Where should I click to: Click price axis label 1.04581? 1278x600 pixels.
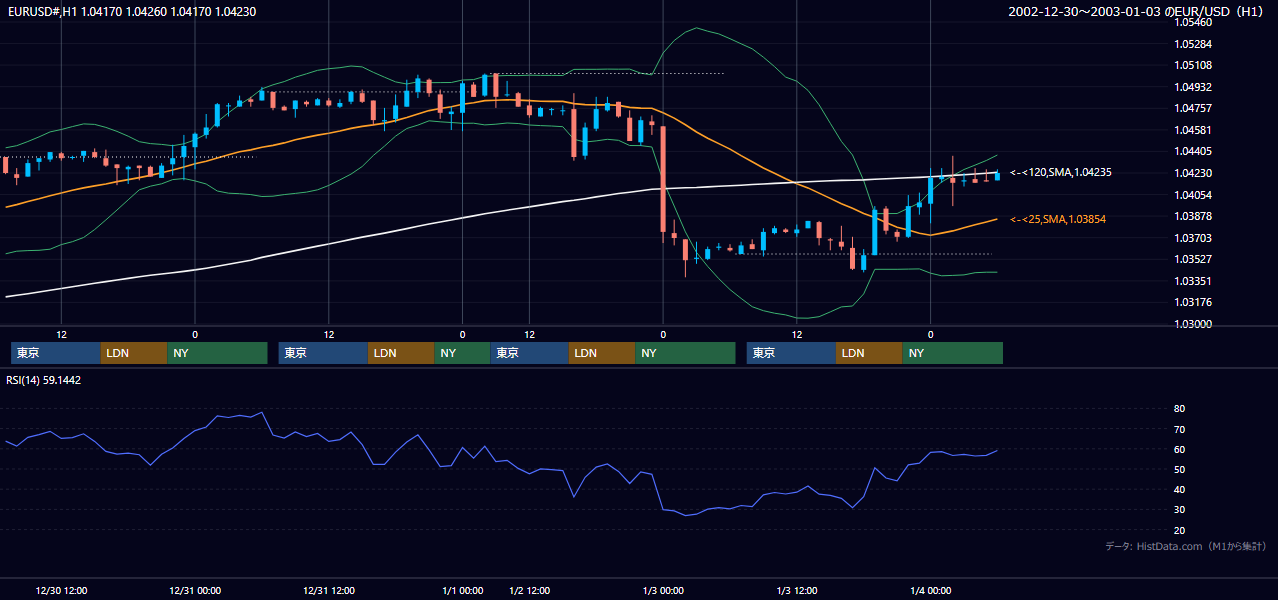pyautogui.click(x=1193, y=130)
